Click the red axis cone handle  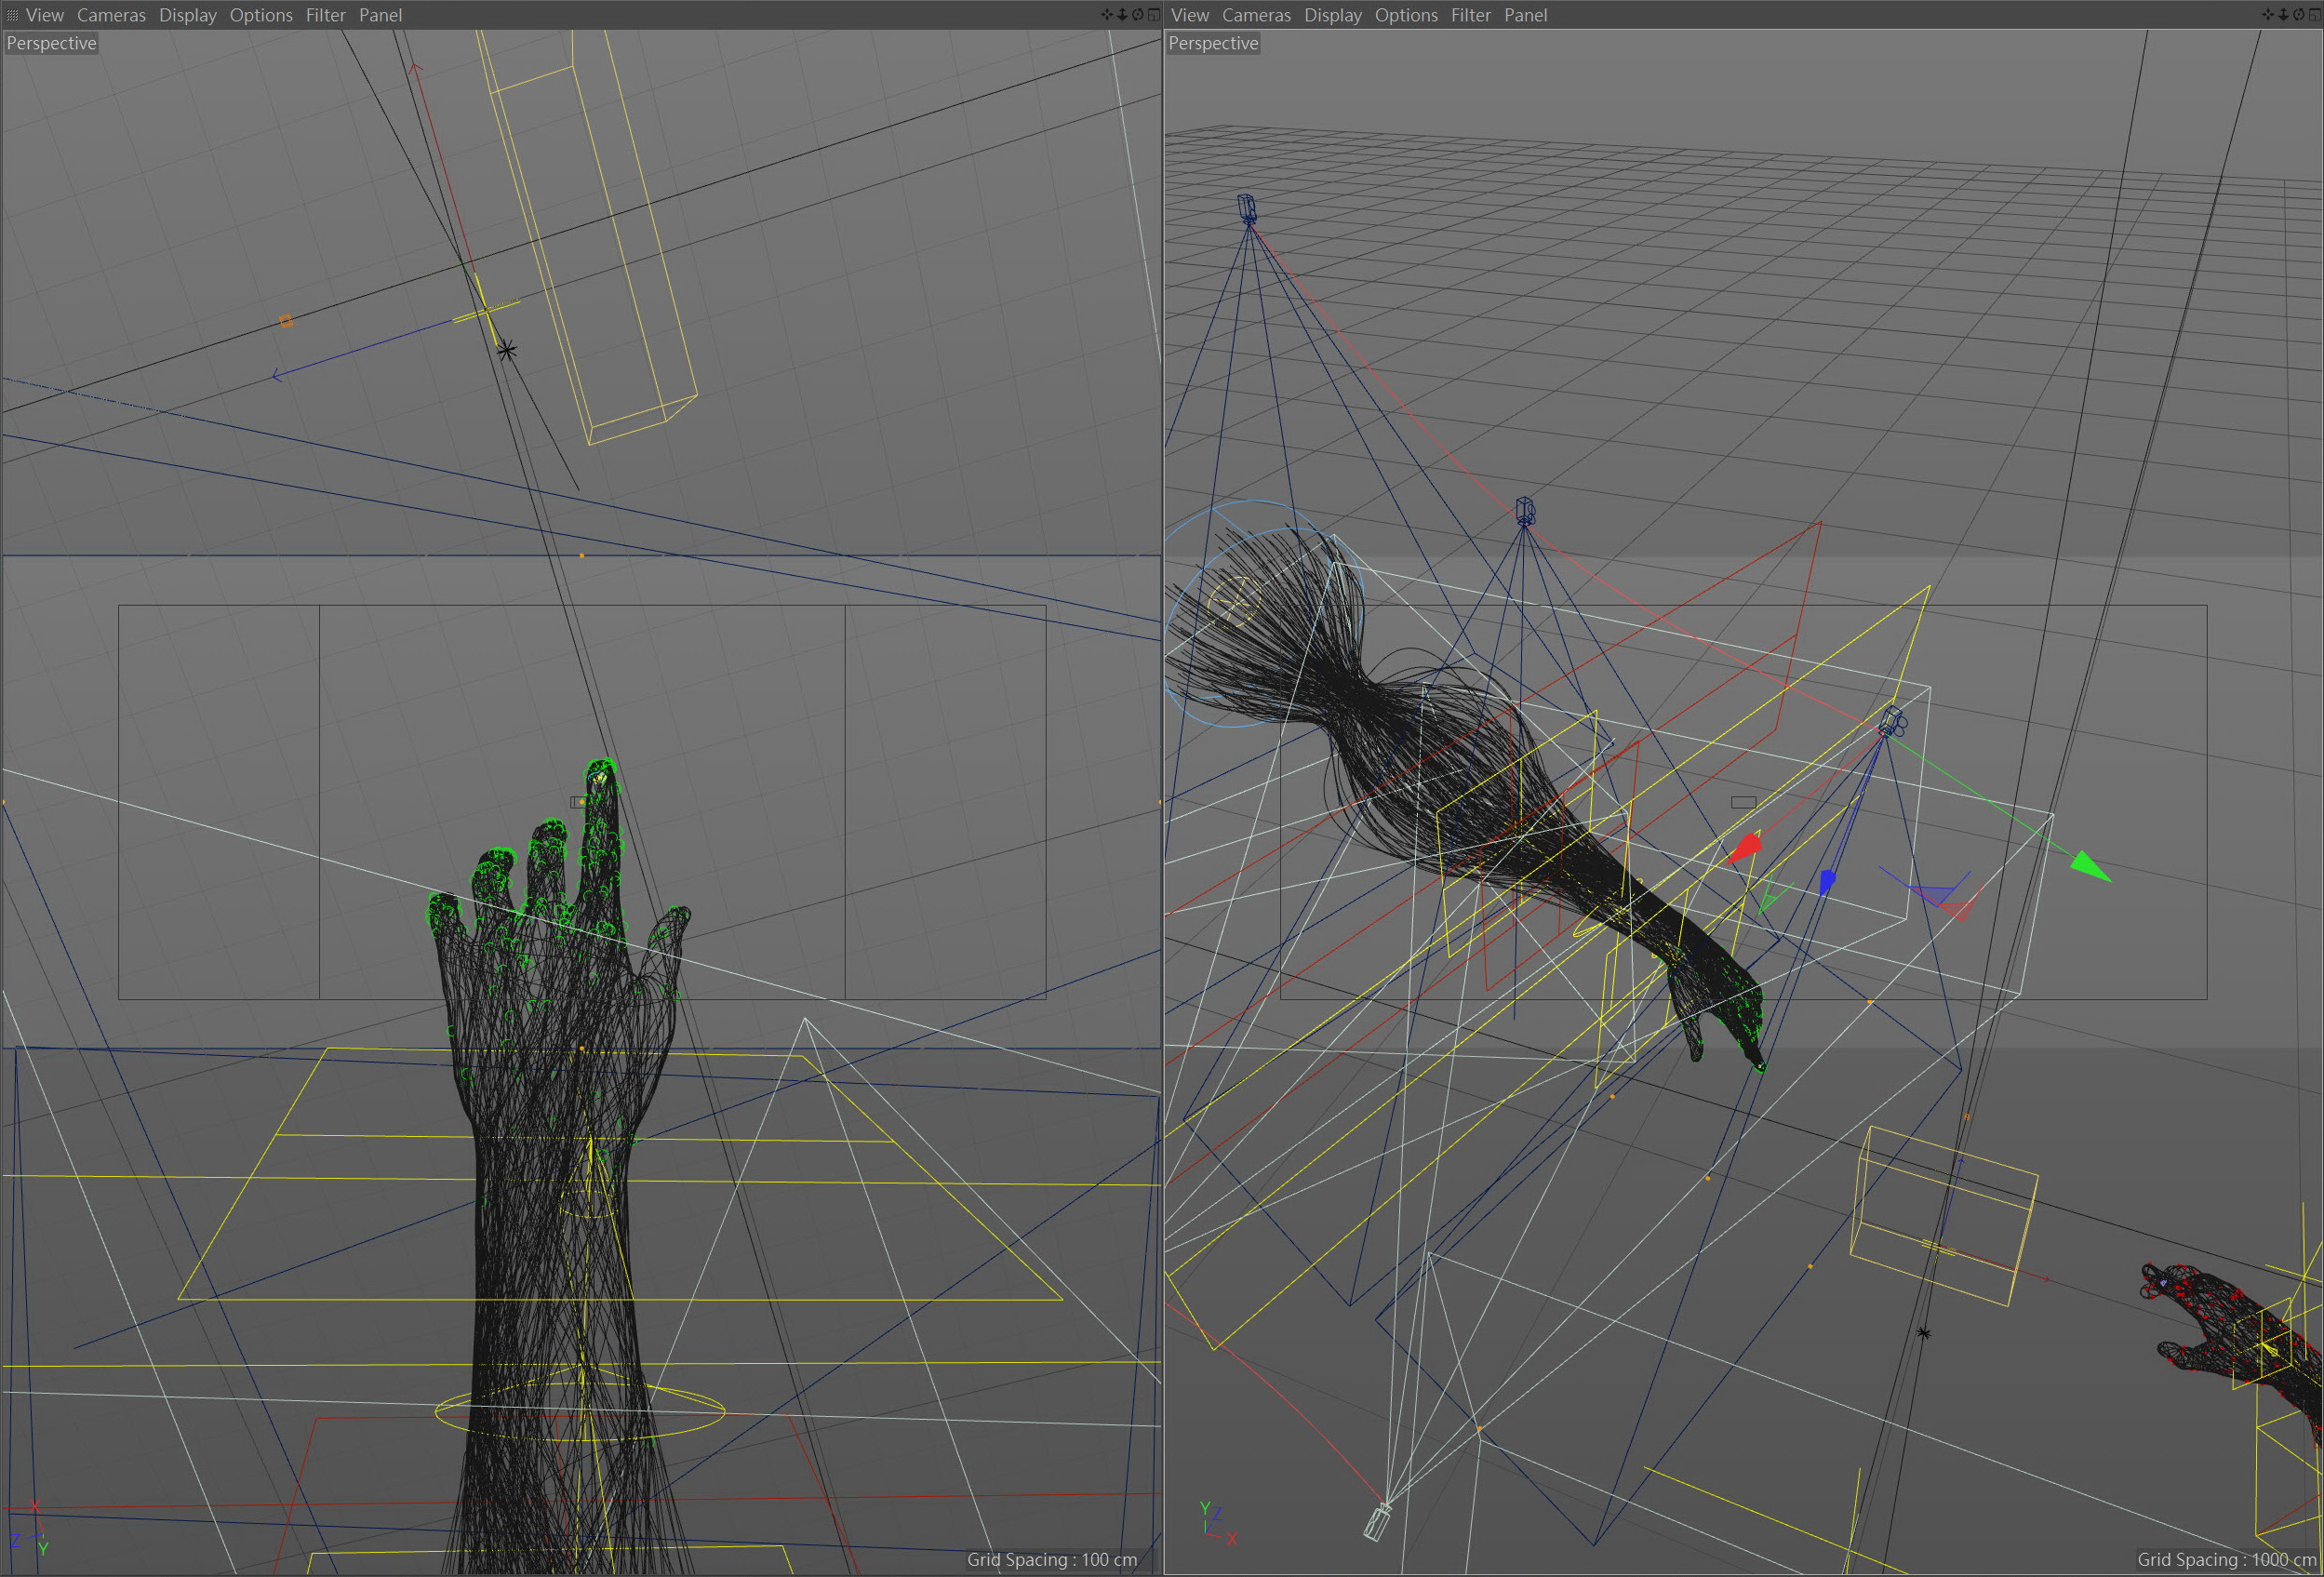1745,849
